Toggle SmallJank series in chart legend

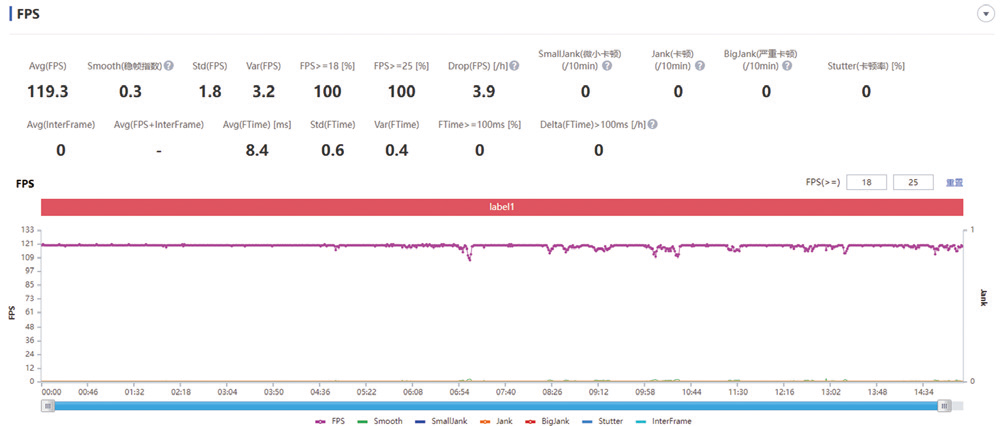(x=440, y=421)
